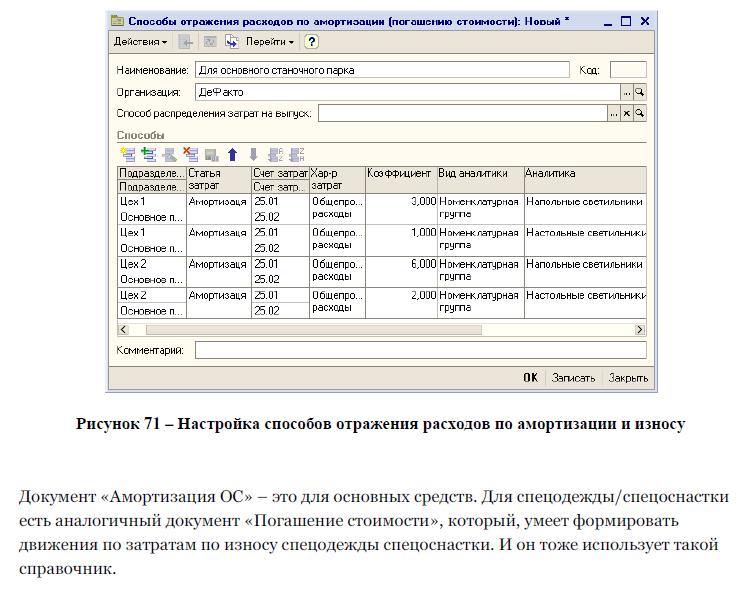Click the Аналитика column header

(585, 179)
